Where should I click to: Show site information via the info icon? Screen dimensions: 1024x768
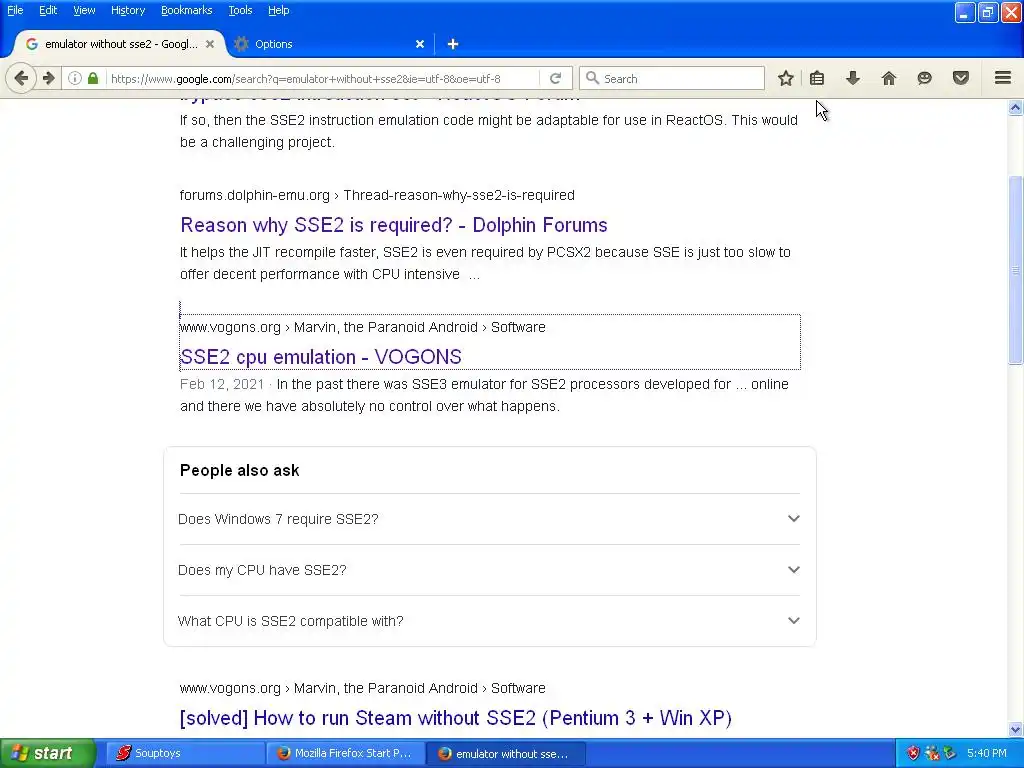(x=75, y=78)
